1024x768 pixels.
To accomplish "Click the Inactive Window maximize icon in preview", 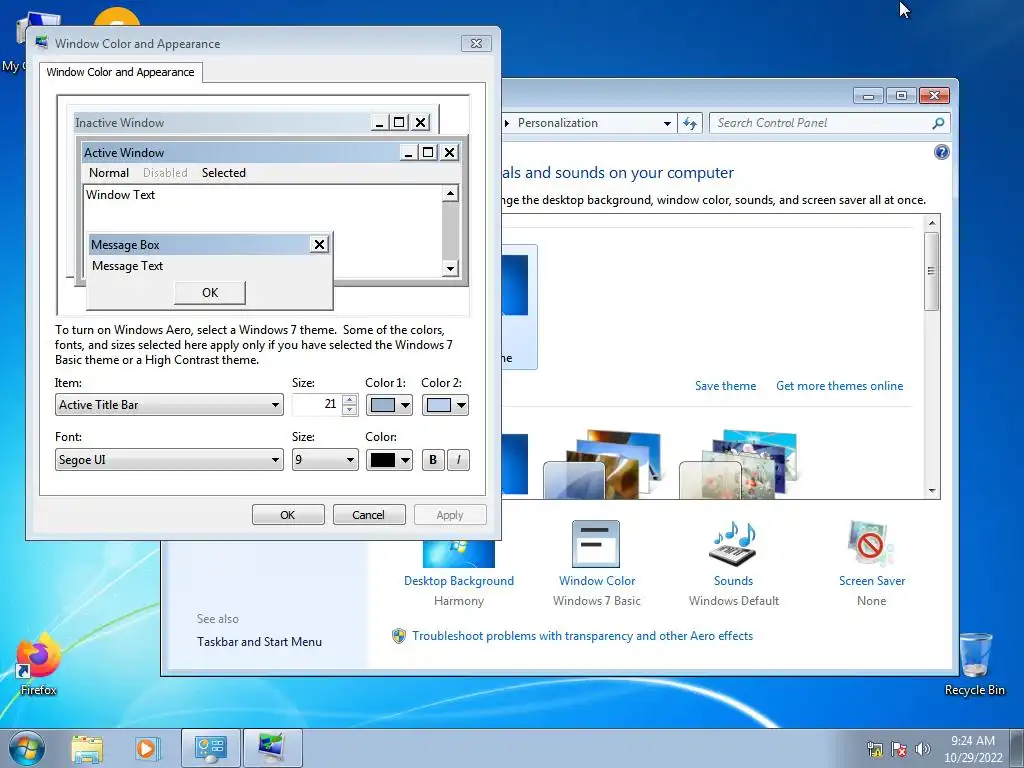I will (399, 122).
